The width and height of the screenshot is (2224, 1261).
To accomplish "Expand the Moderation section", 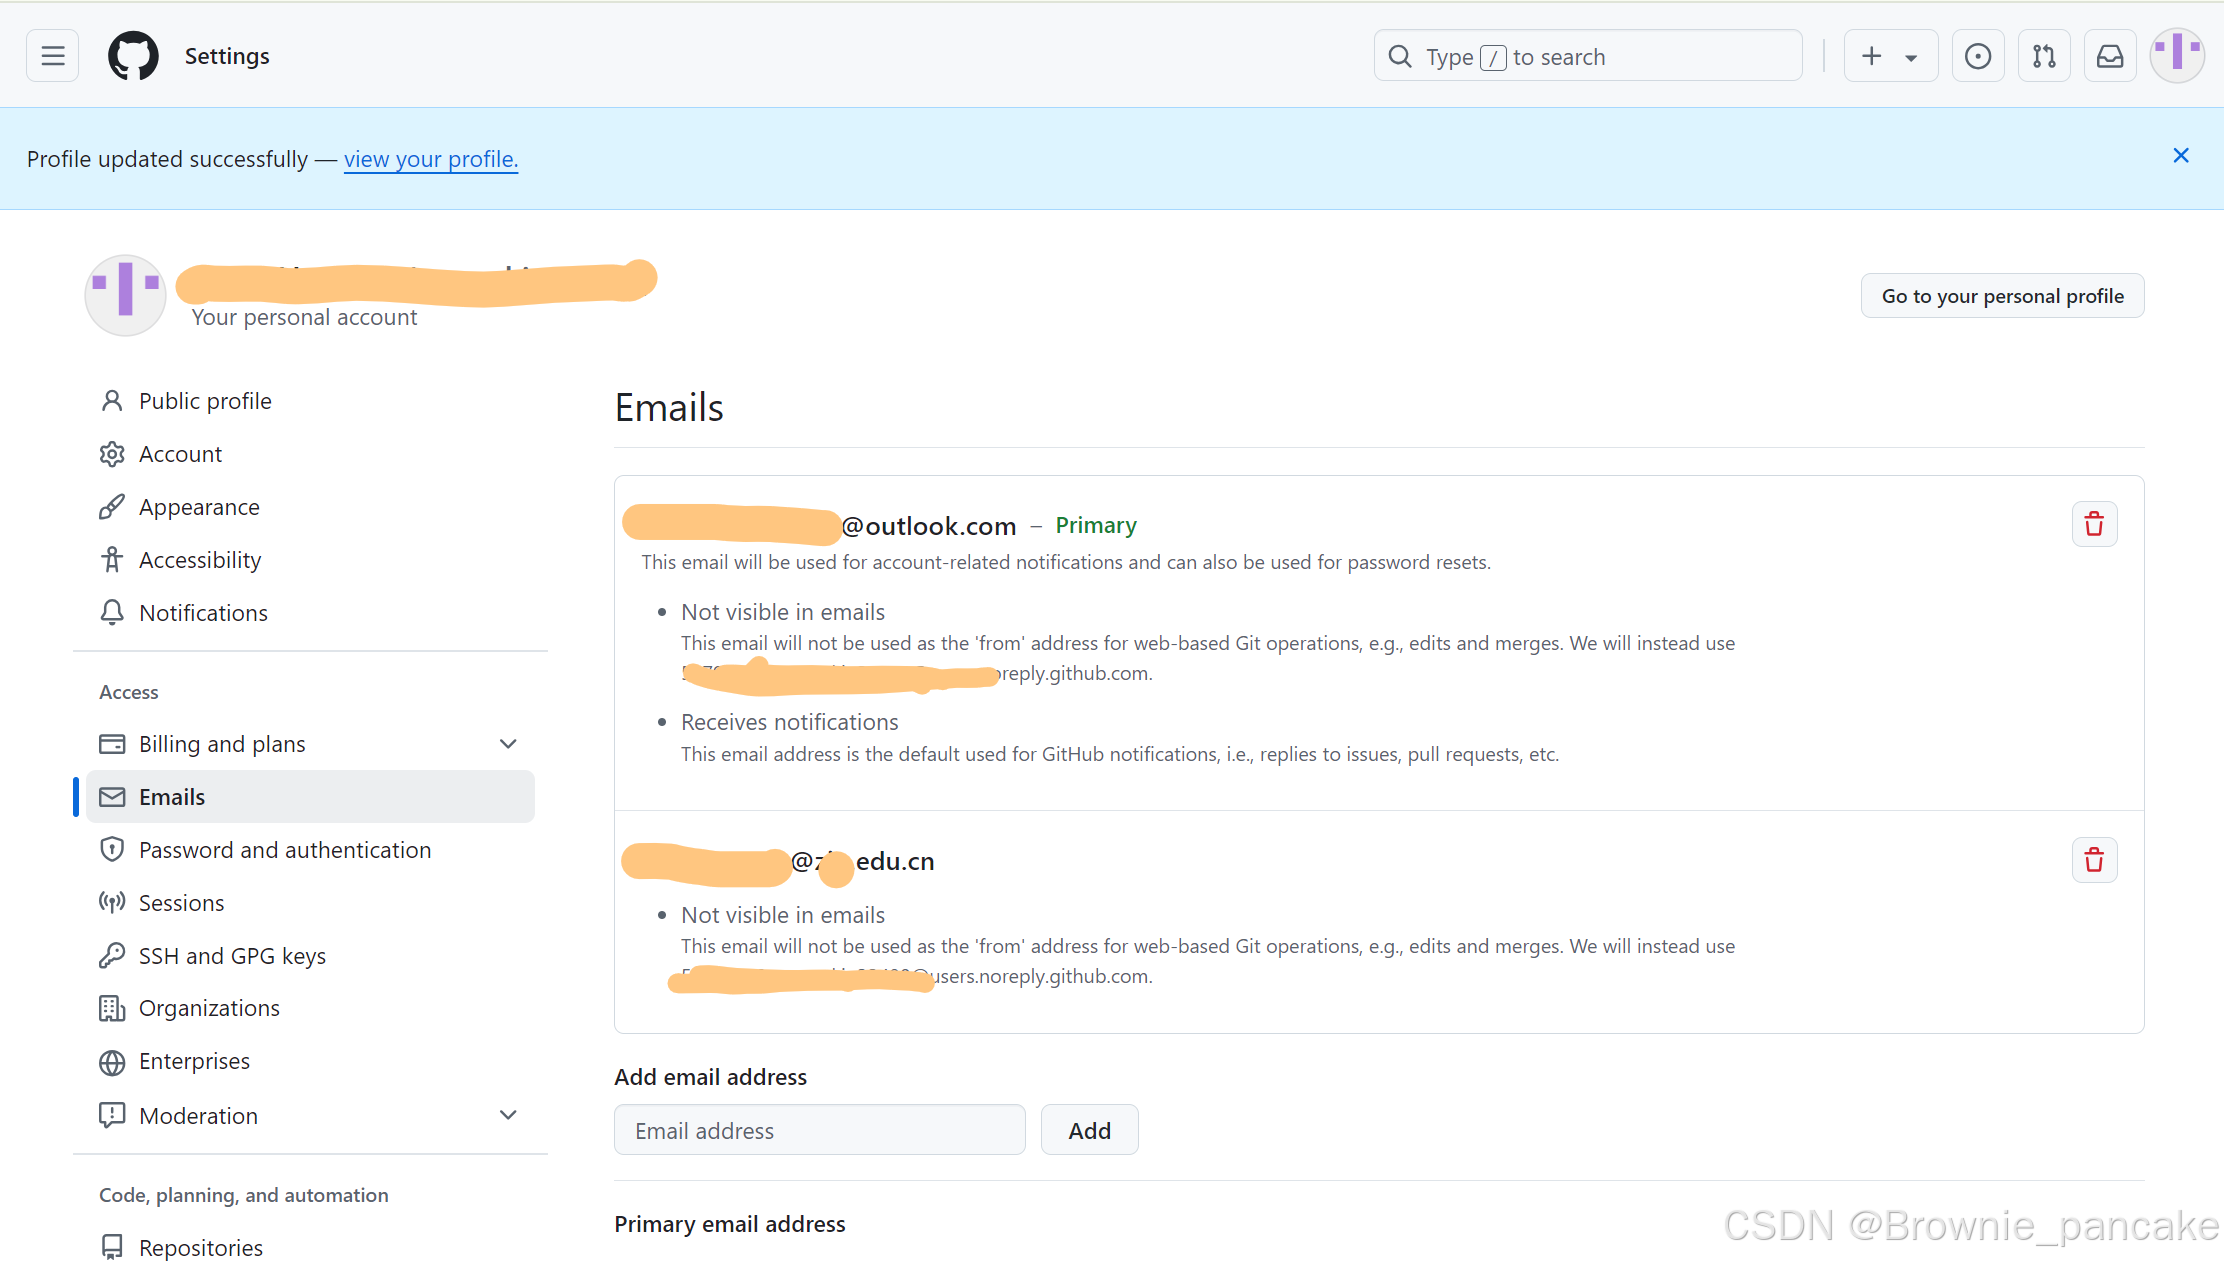I will 510,1116.
